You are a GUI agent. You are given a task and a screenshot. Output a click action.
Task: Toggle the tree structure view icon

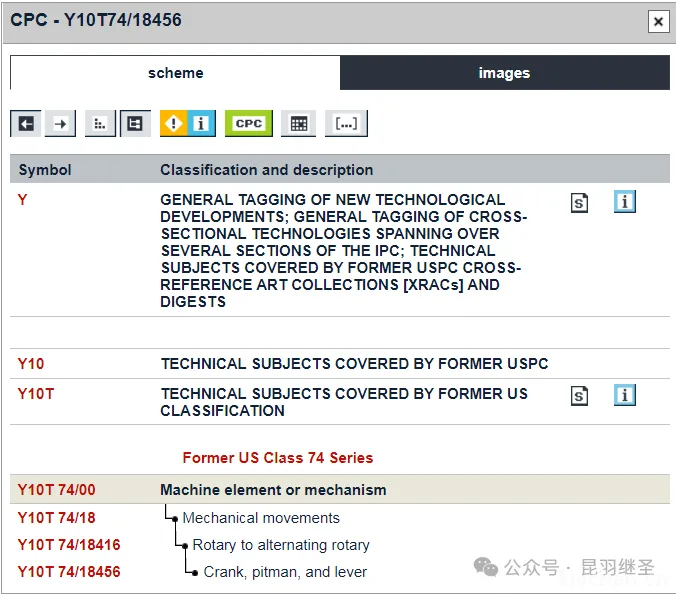(135, 123)
